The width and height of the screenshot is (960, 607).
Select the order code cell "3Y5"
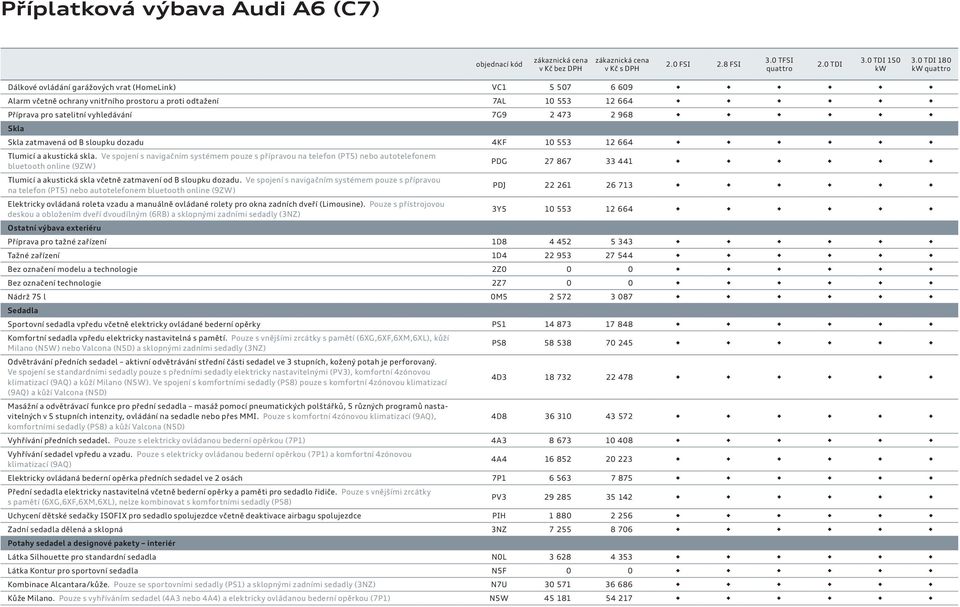click(499, 209)
